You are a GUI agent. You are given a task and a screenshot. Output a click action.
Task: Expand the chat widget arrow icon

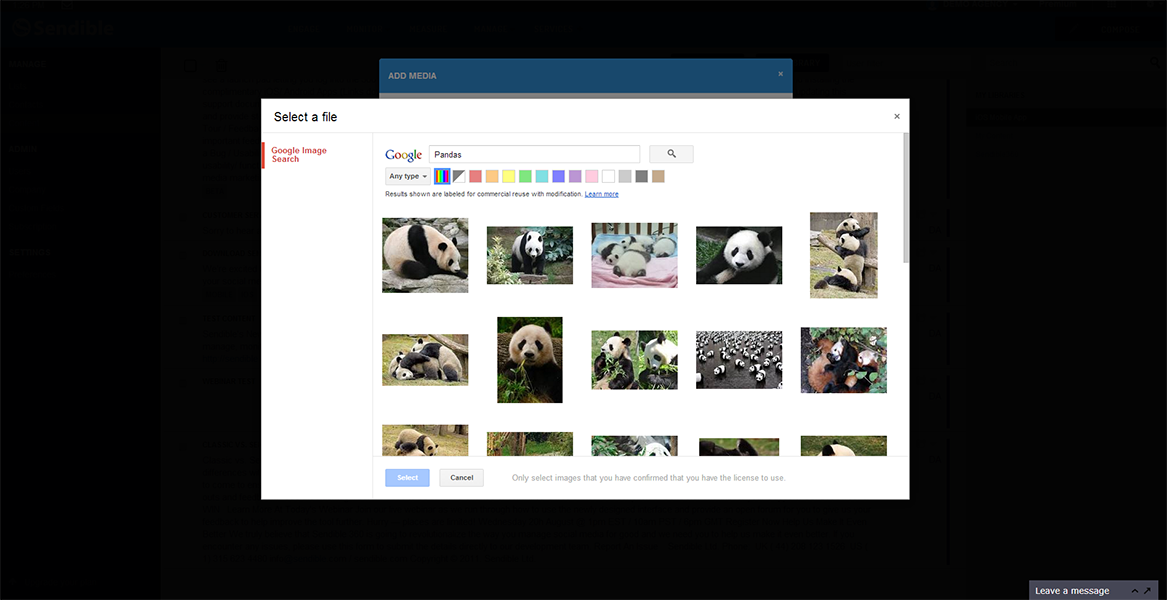[x=1146, y=590]
